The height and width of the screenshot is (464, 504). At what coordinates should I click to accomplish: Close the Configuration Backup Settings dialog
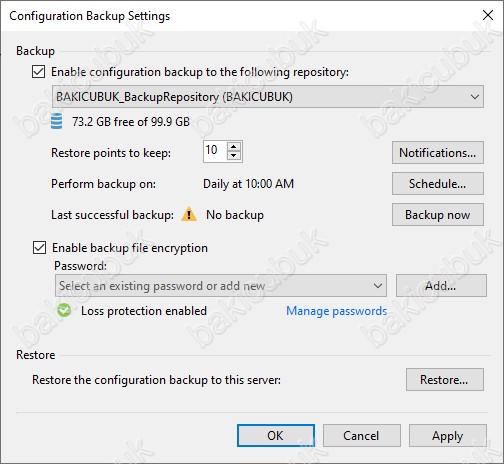pos(488,15)
